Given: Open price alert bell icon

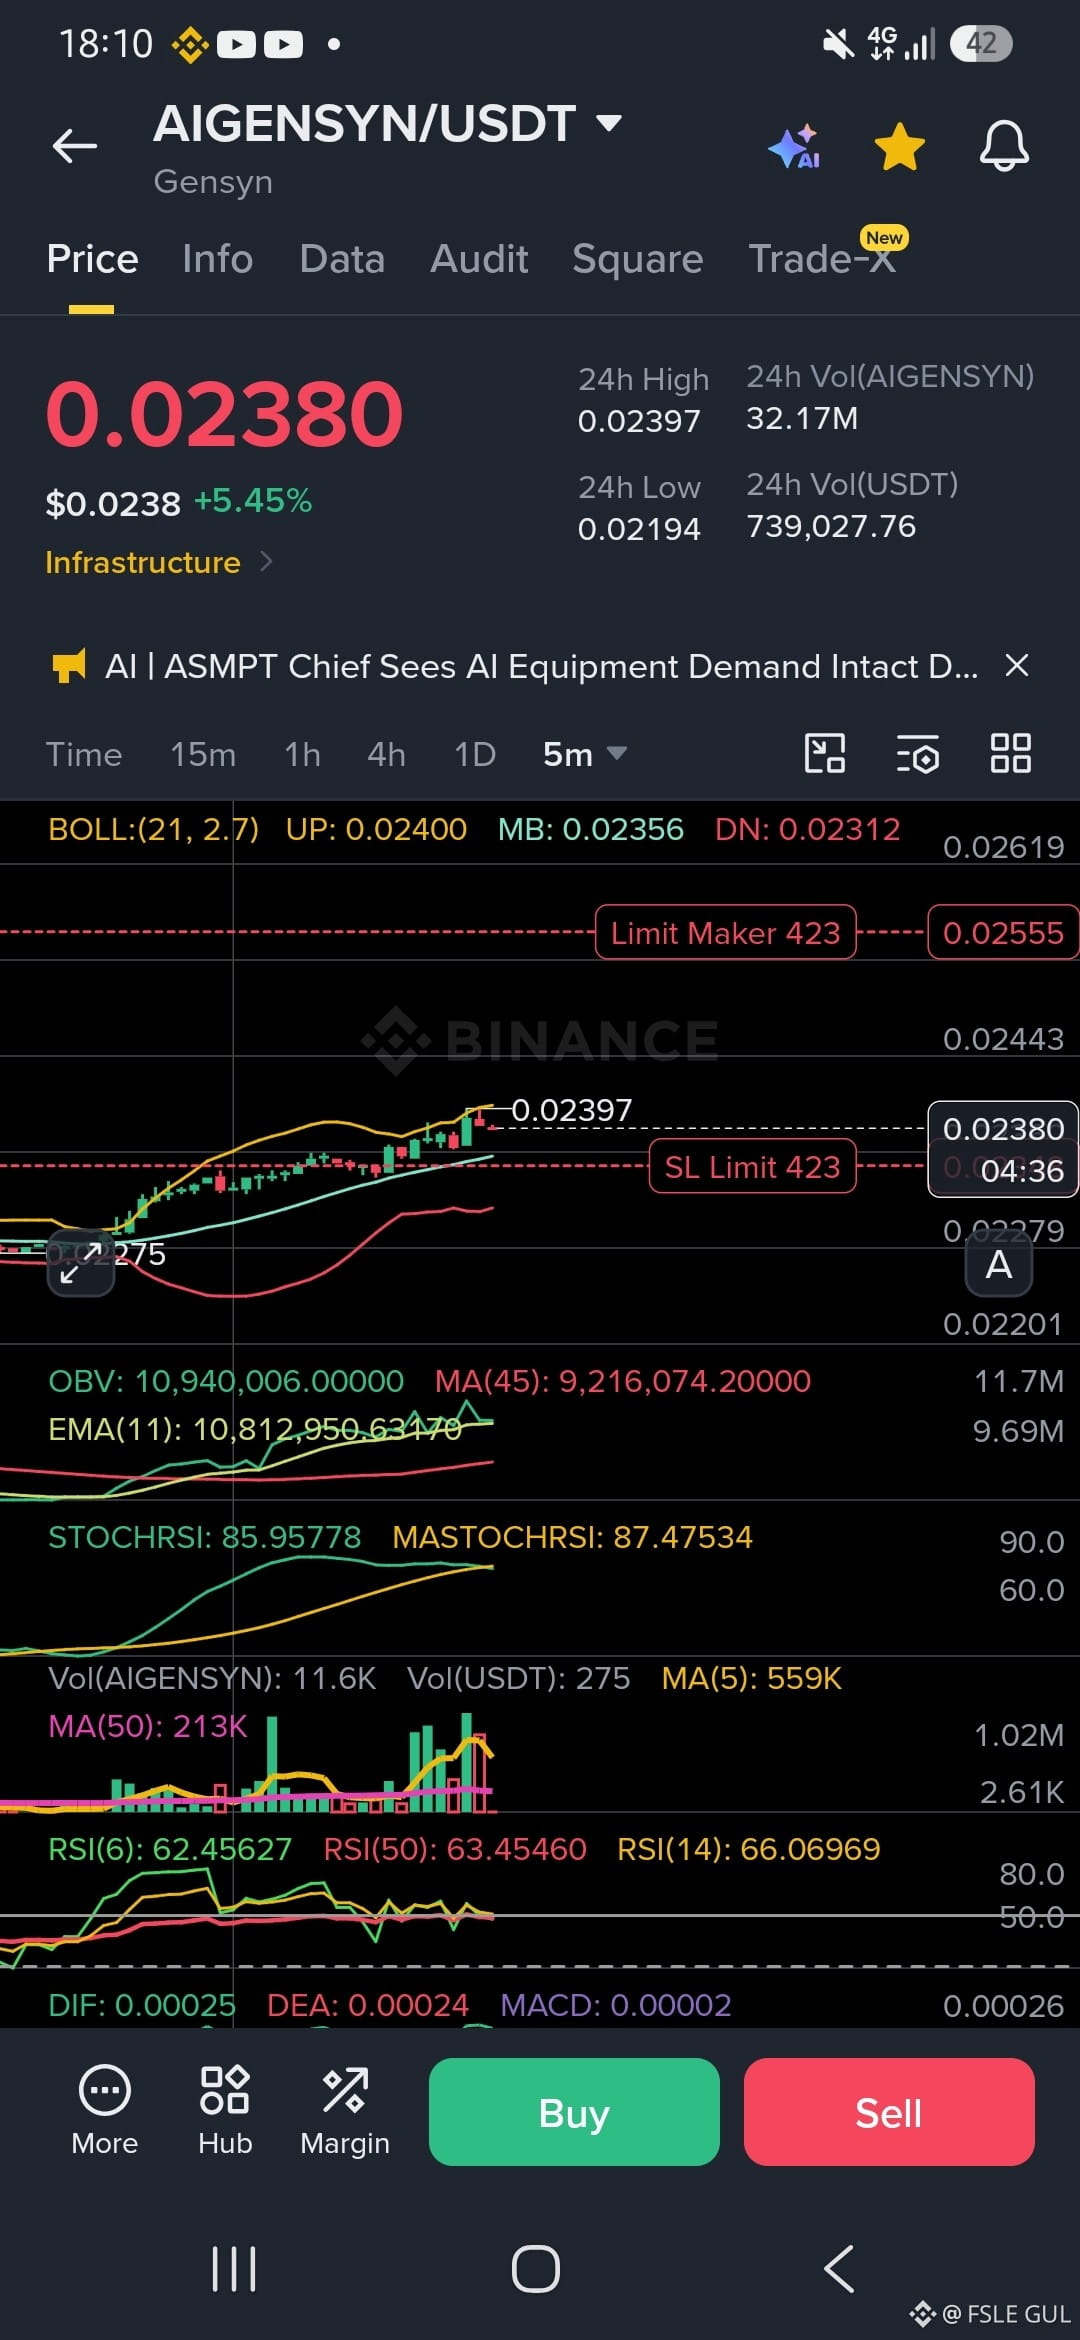Looking at the screenshot, I should [1003, 147].
